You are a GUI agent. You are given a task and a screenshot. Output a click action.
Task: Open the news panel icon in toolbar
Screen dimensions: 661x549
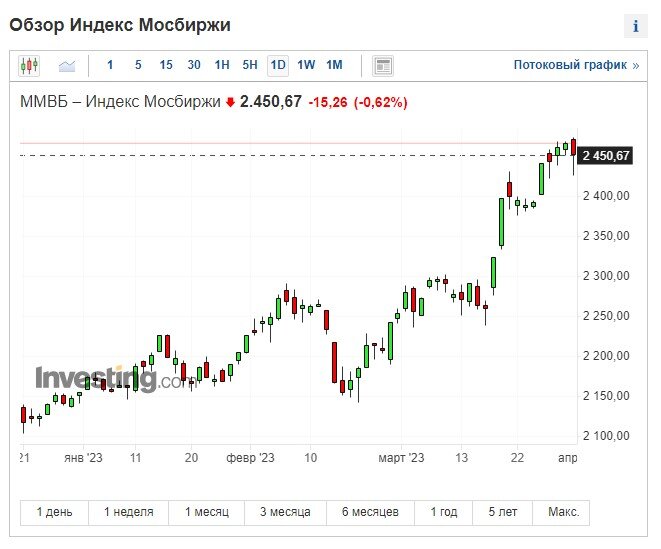tap(383, 66)
